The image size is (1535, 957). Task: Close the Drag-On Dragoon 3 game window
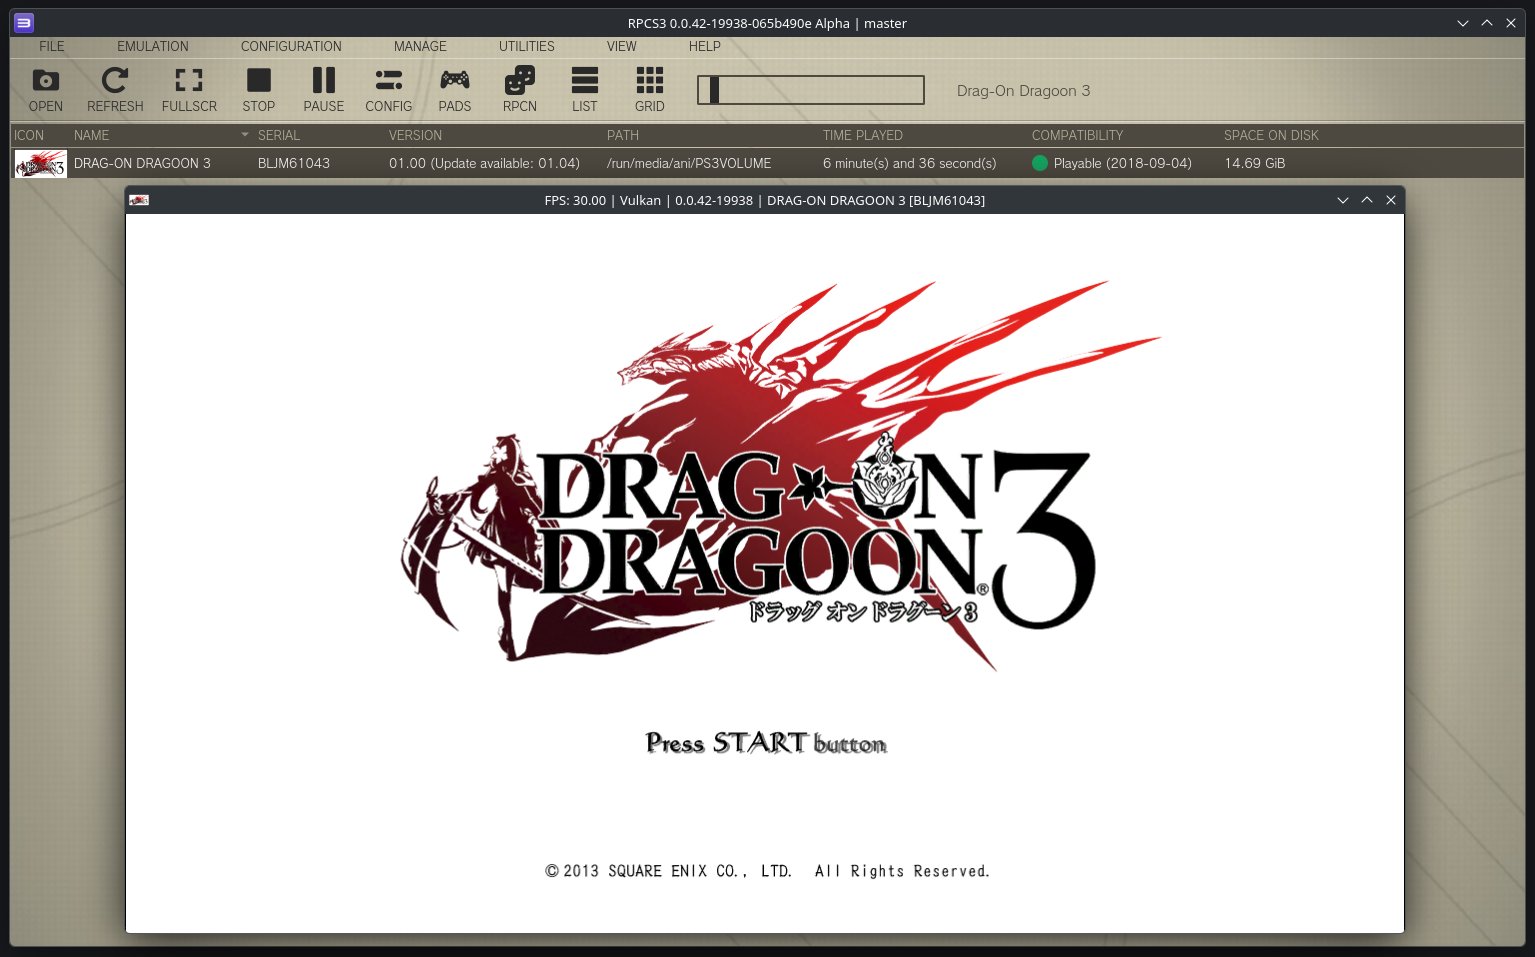(1391, 200)
